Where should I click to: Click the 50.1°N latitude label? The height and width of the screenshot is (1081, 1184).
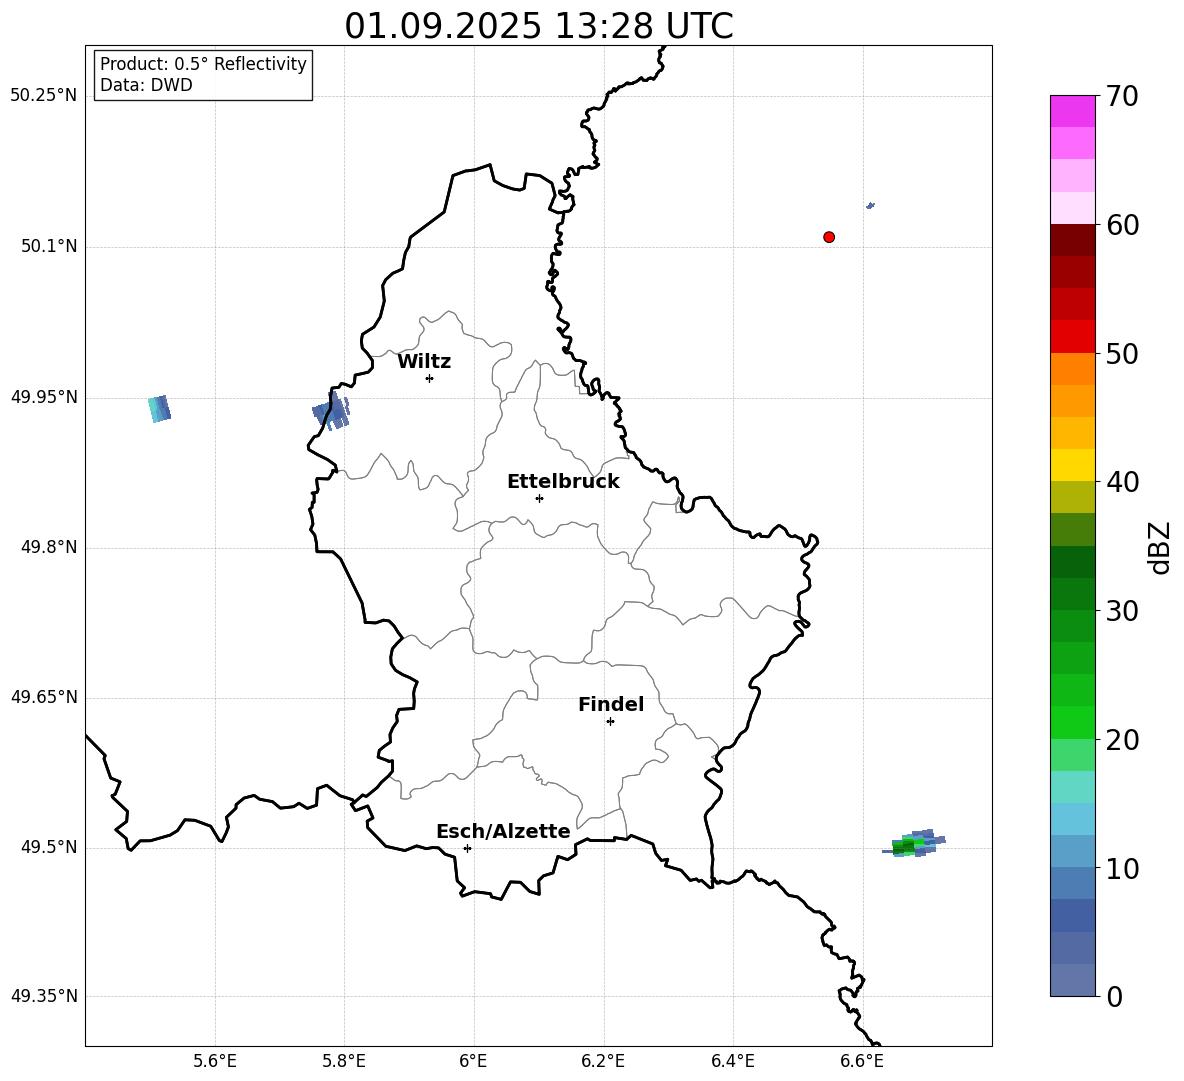pyautogui.click(x=49, y=247)
